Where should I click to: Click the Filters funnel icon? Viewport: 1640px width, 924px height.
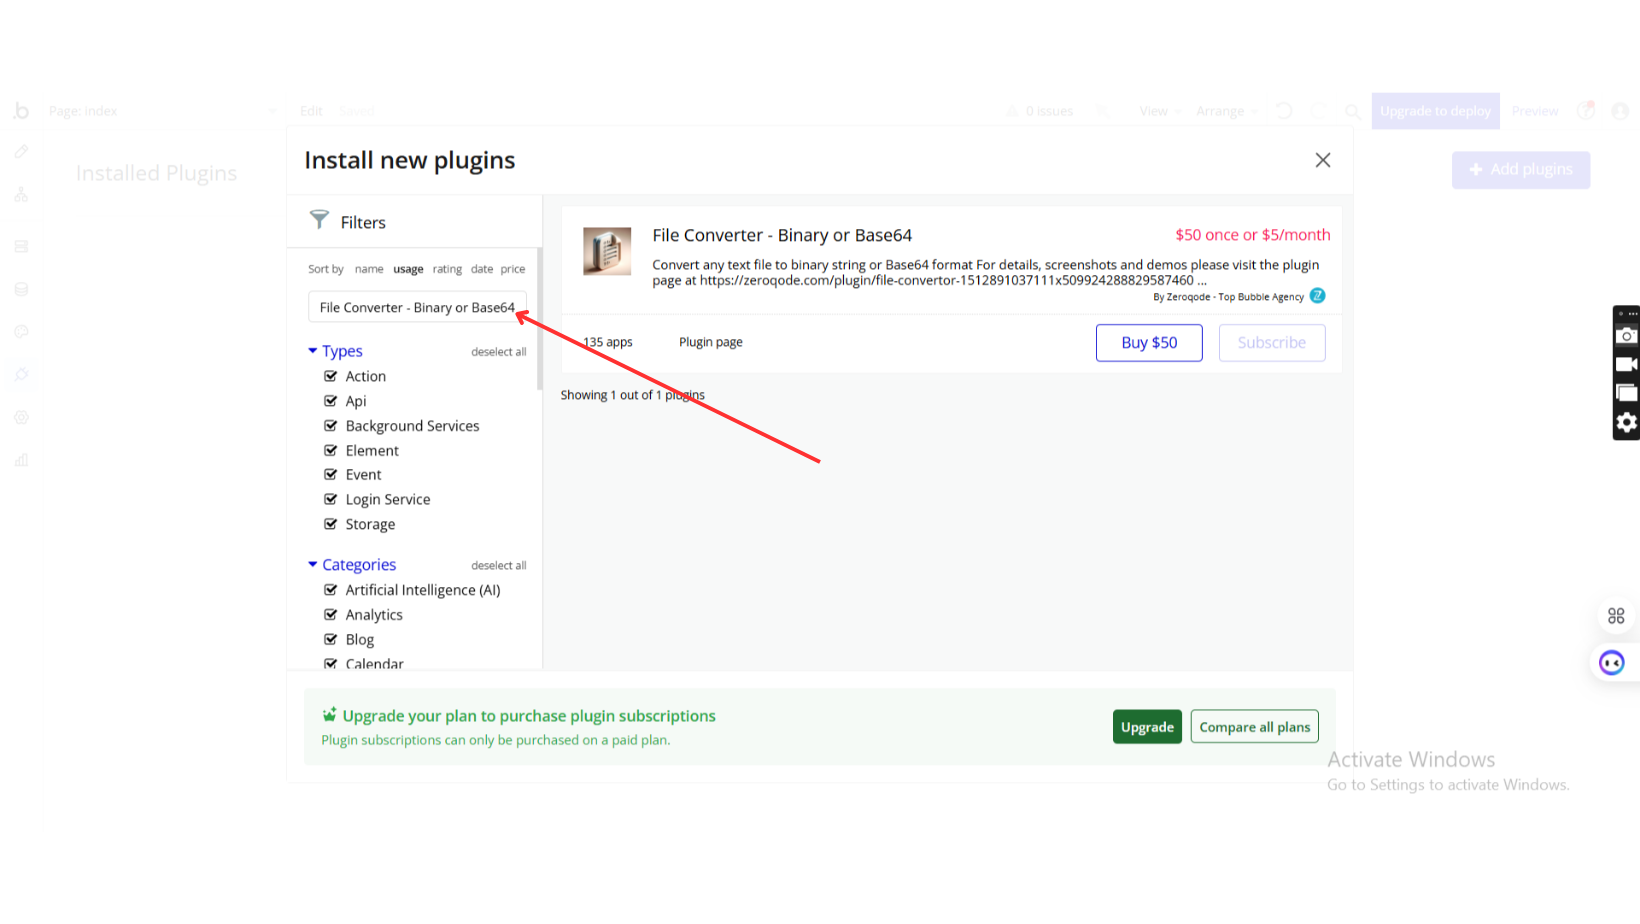pyautogui.click(x=319, y=219)
